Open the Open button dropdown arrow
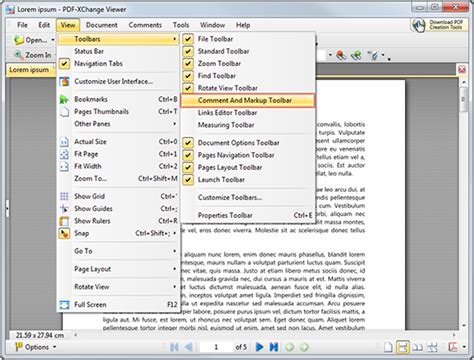The width and height of the screenshot is (474, 360). coord(53,40)
